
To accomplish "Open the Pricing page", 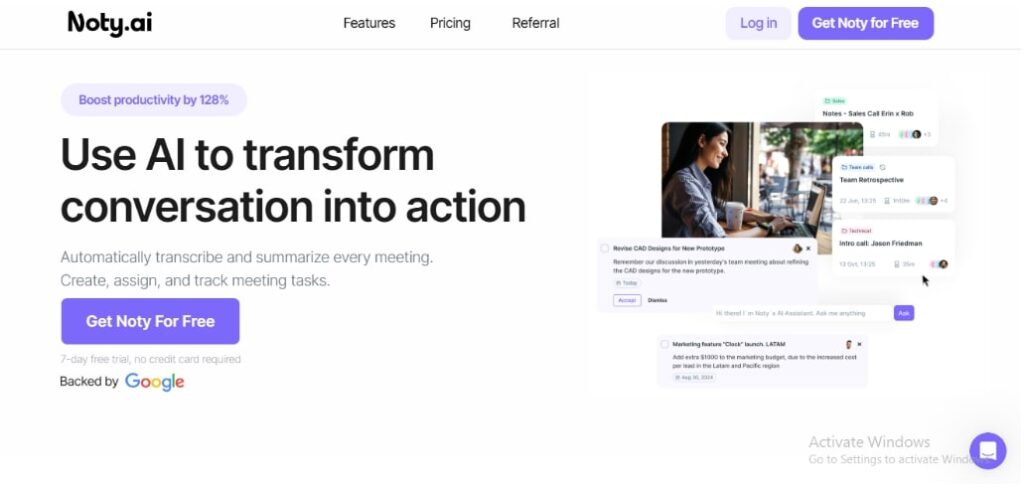I will pyautogui.click(x=450, y=23).
